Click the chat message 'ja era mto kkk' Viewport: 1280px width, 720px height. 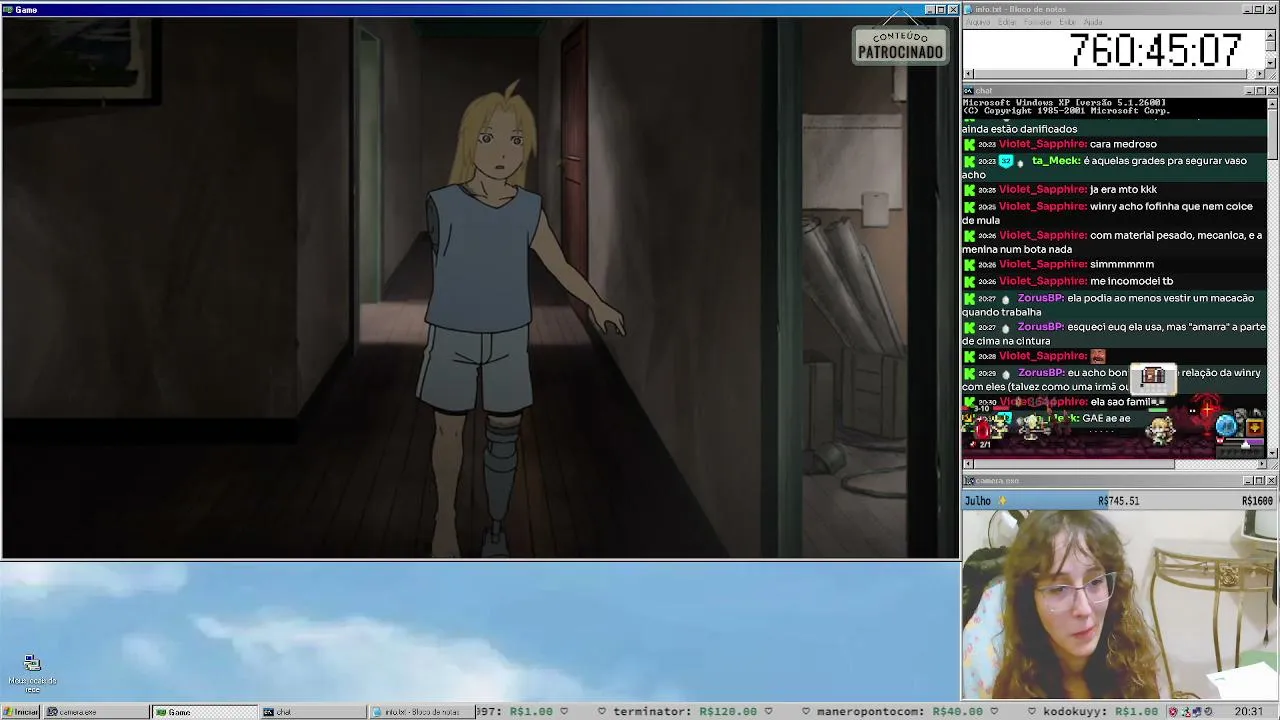point(1123,189)
